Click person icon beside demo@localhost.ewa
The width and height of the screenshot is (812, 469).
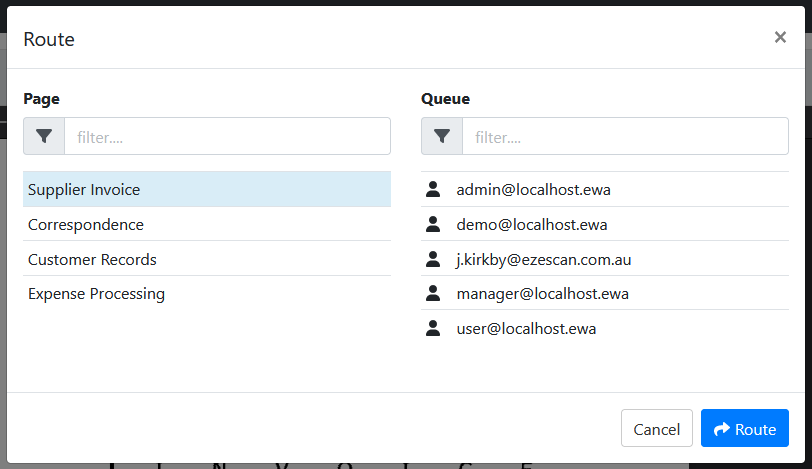[x=433, y=224]
